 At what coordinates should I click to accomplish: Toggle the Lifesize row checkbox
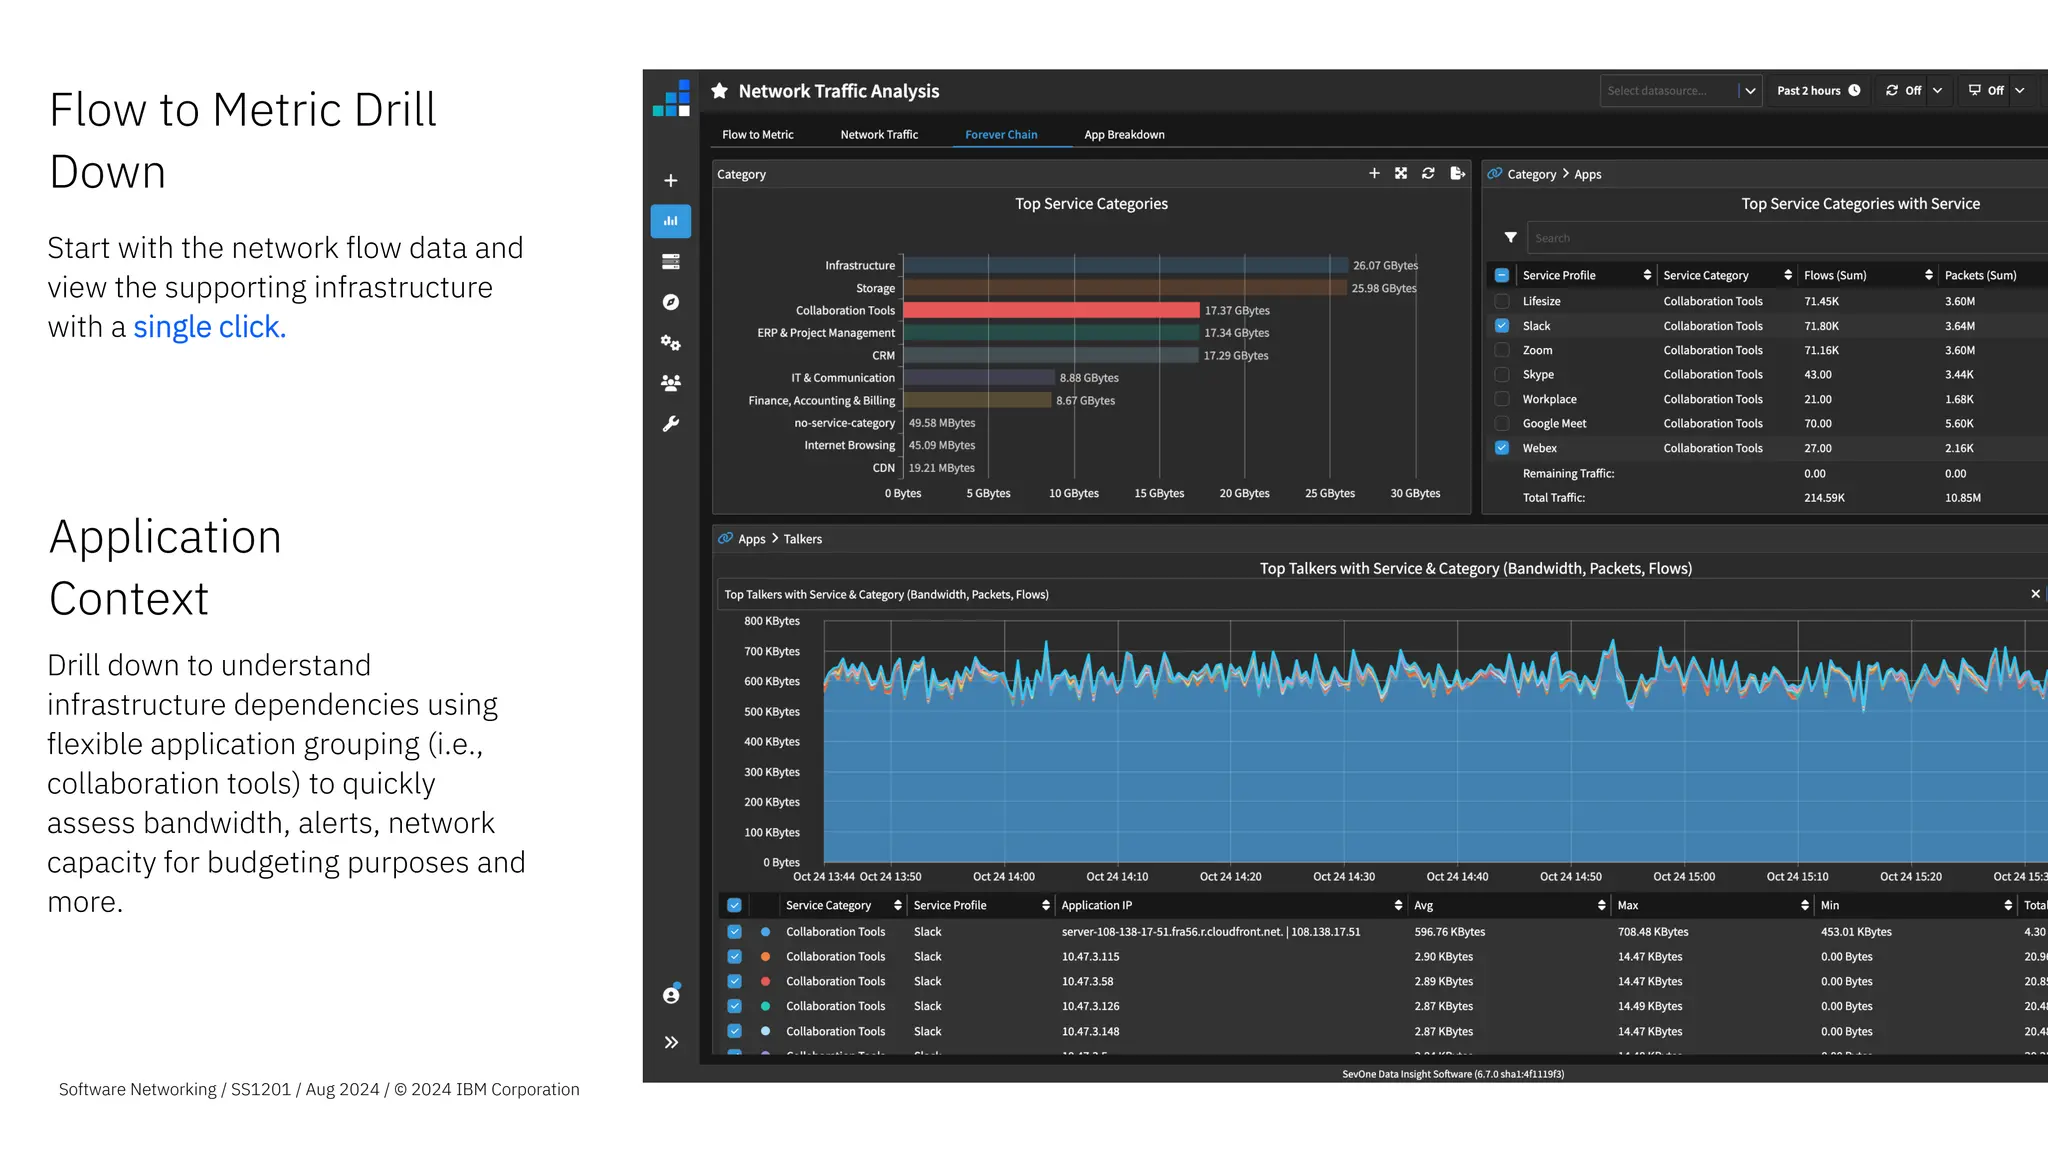click(x=1502, y=301)
